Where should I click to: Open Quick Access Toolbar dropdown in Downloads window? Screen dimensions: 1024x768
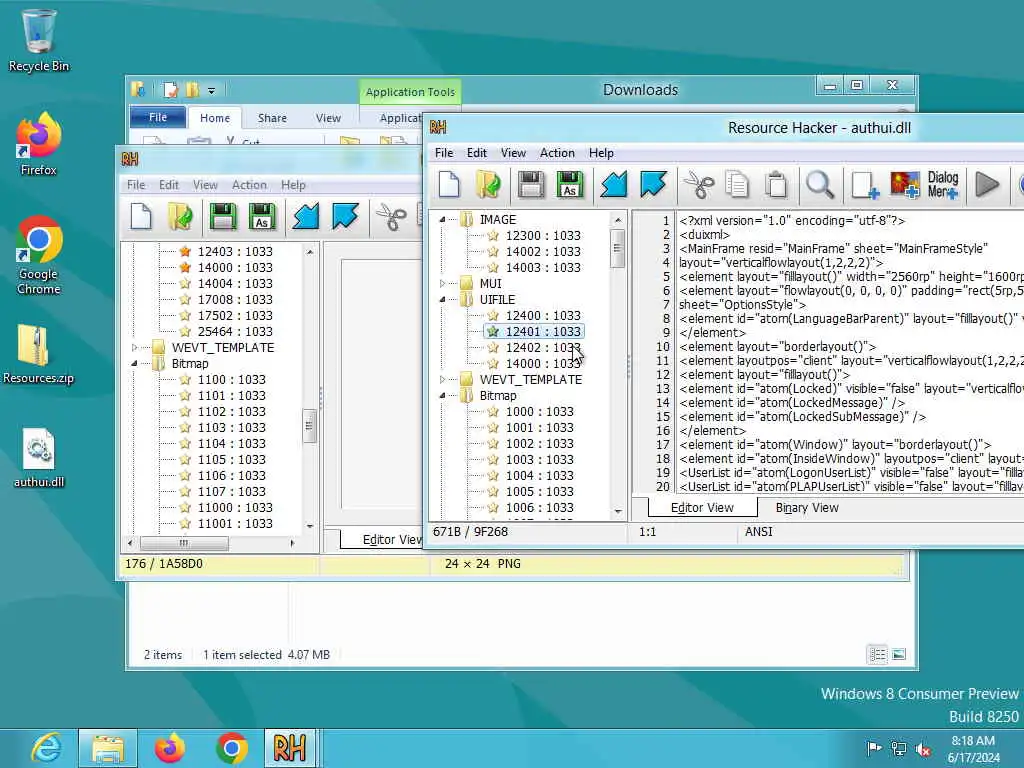211,90
